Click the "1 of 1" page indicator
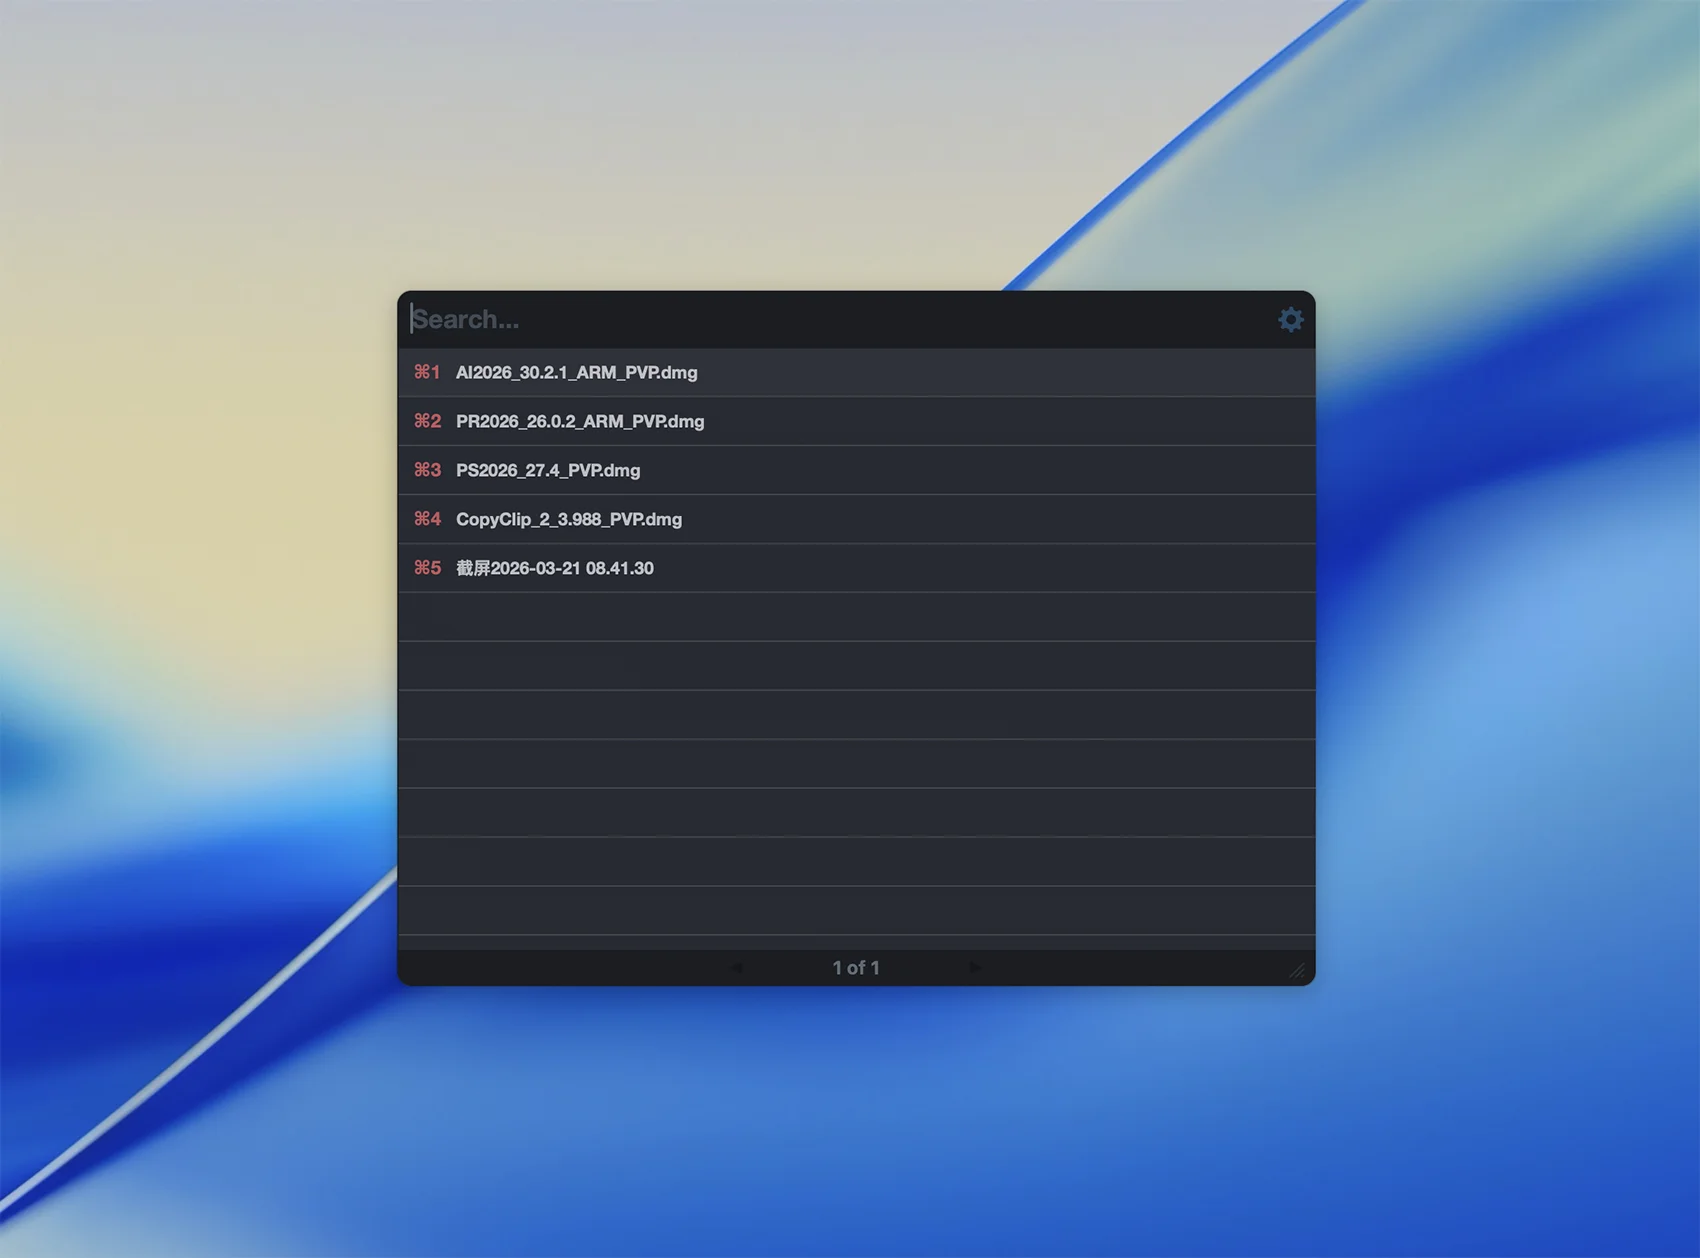Viewport: 1700px width, 1258px height. pos(856,968)
